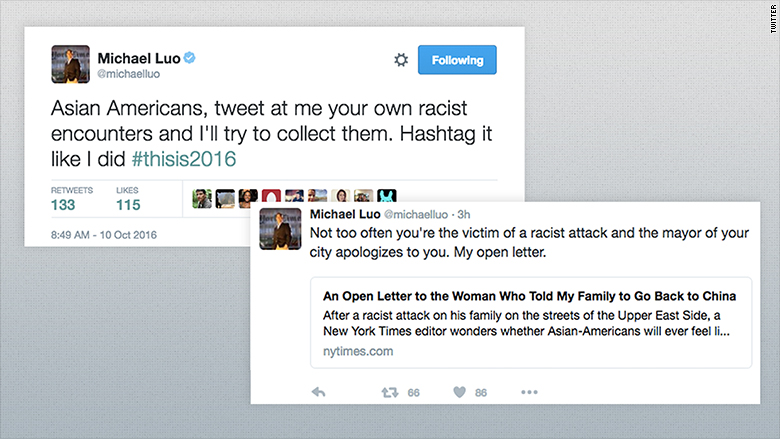Open the more options ellipsis
Viewport: 780px width, 439px height.
(x=529, y=392)
